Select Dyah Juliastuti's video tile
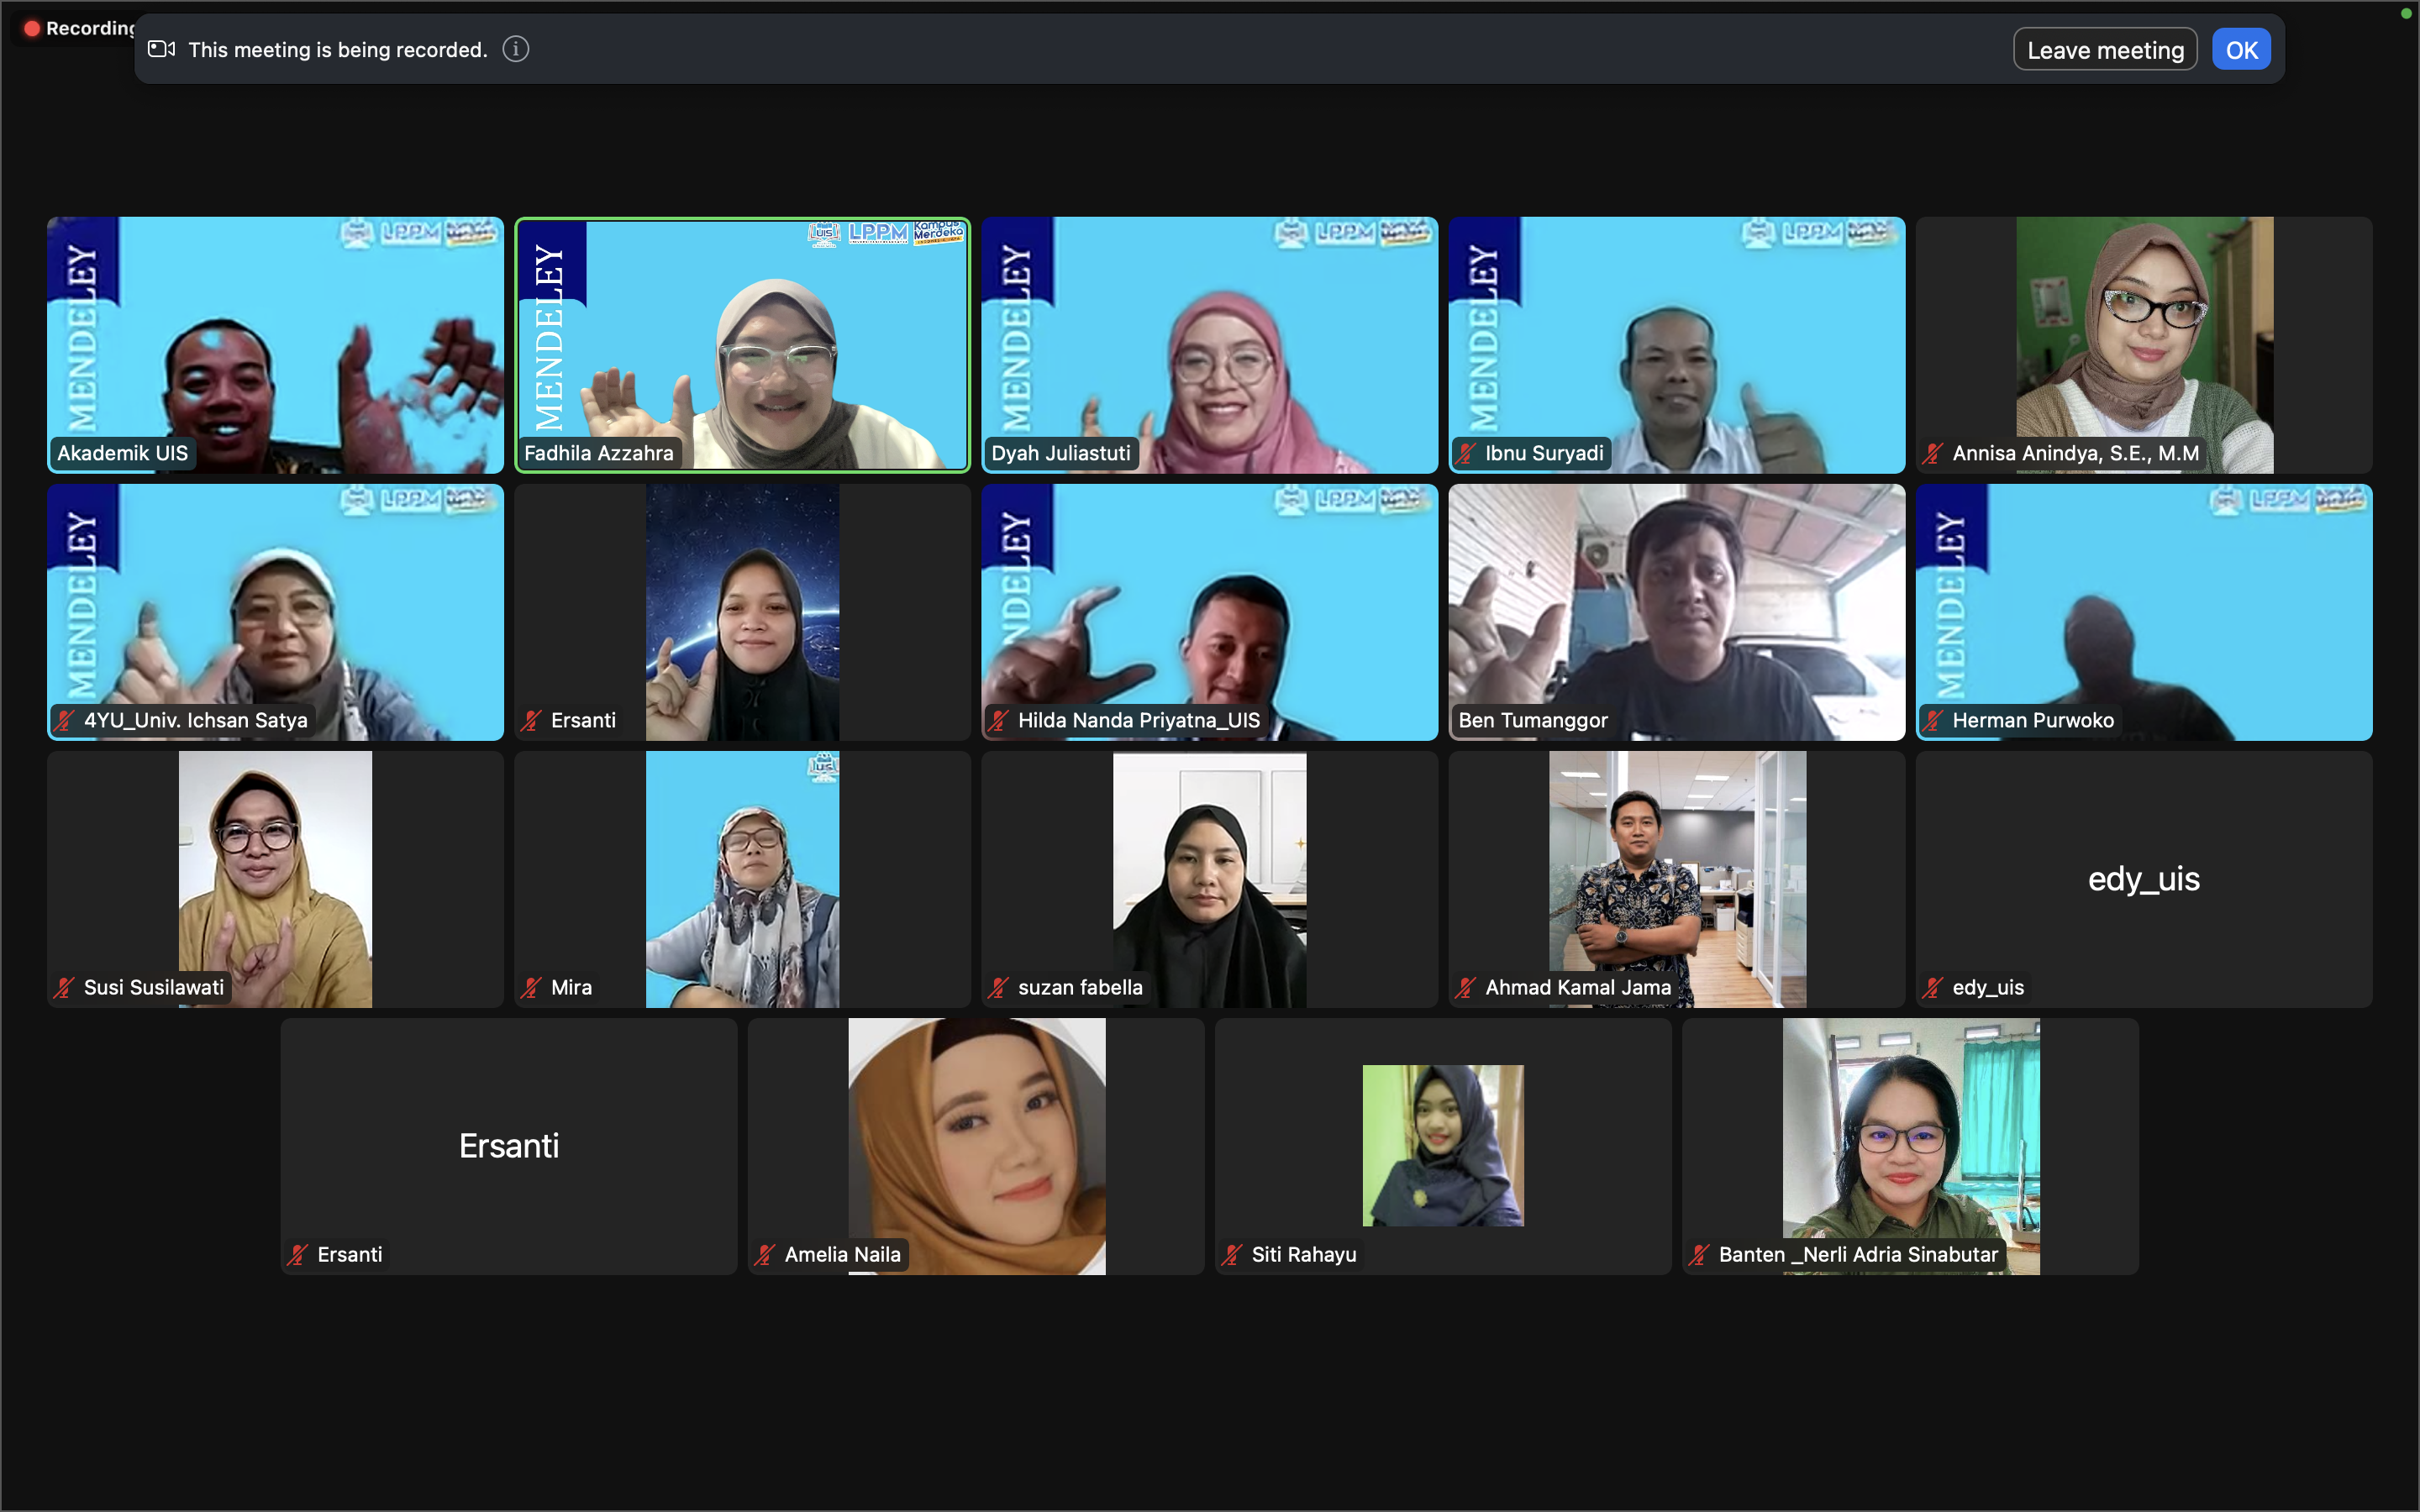The image size is (2420, 1512). 1209,345
